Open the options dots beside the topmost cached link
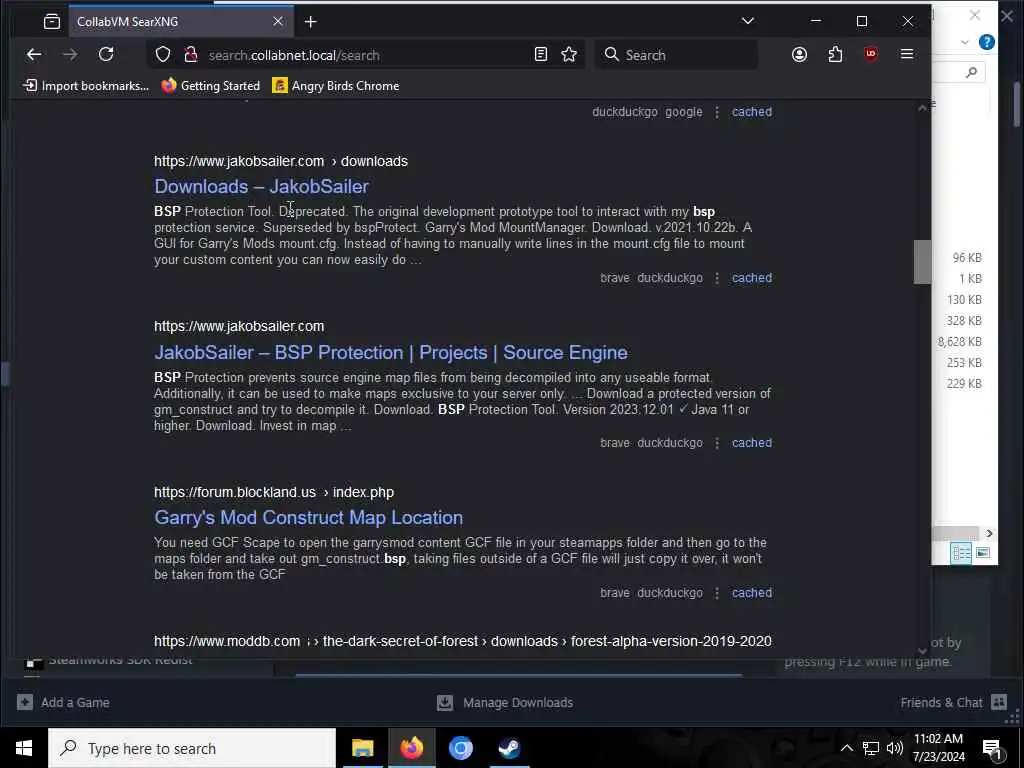The width and height of the screenshot is (1024, 768). tap(717, 112)
